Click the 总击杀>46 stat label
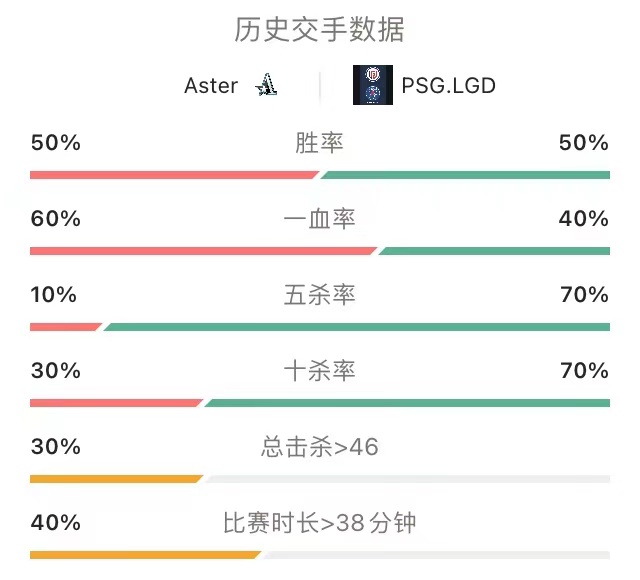This screenshot has width=640, height=580. point(319,447)
